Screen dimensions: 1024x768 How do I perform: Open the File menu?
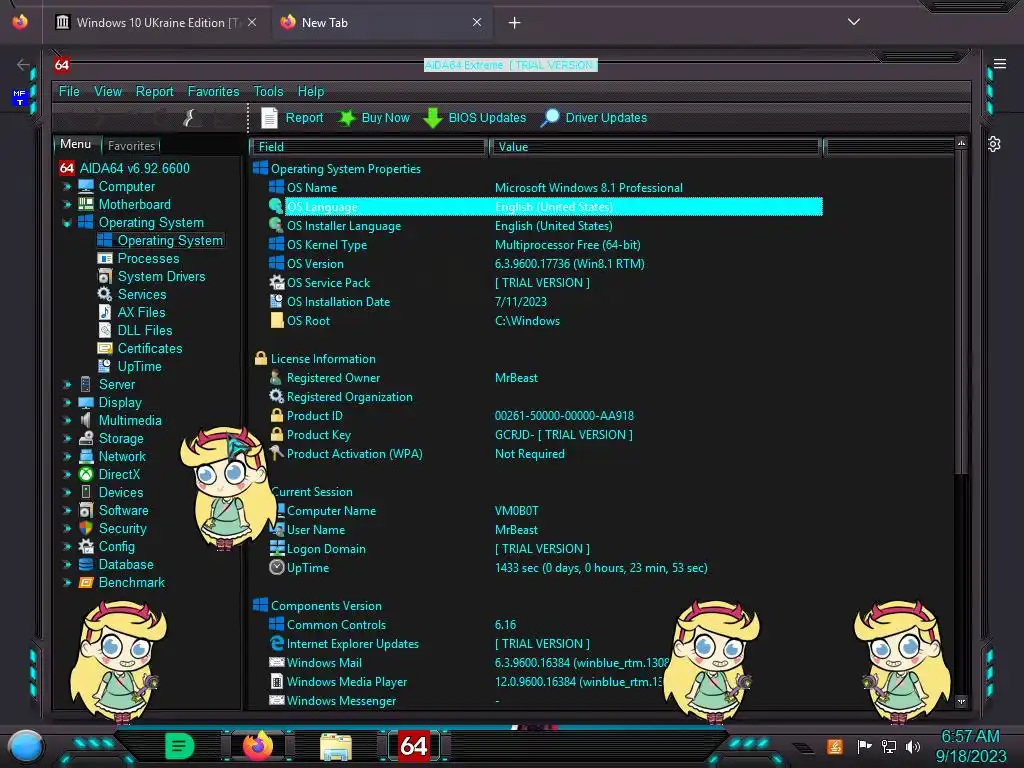(69, 91)
